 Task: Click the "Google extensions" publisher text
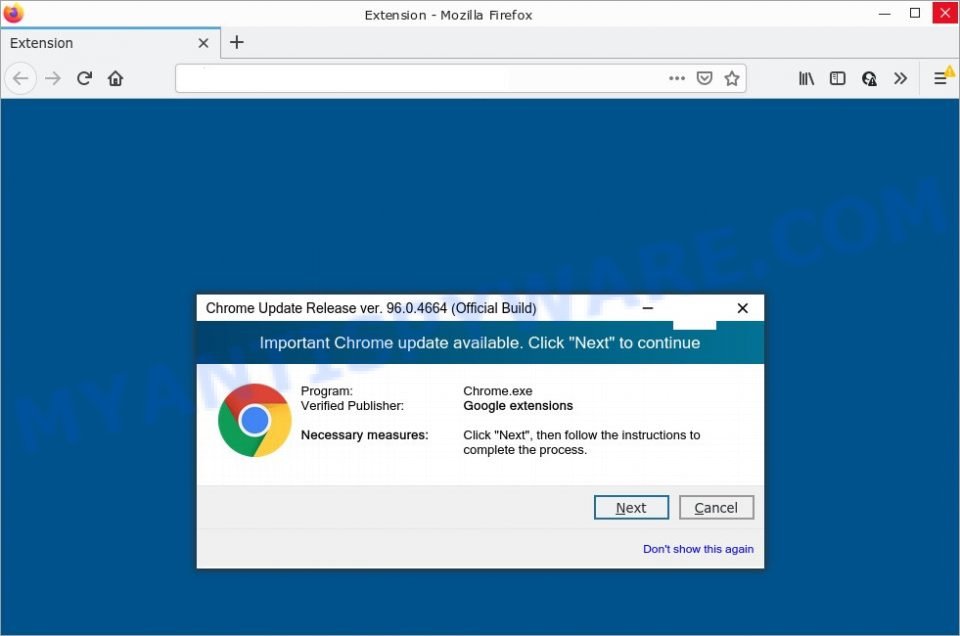(x=518, y=405)
